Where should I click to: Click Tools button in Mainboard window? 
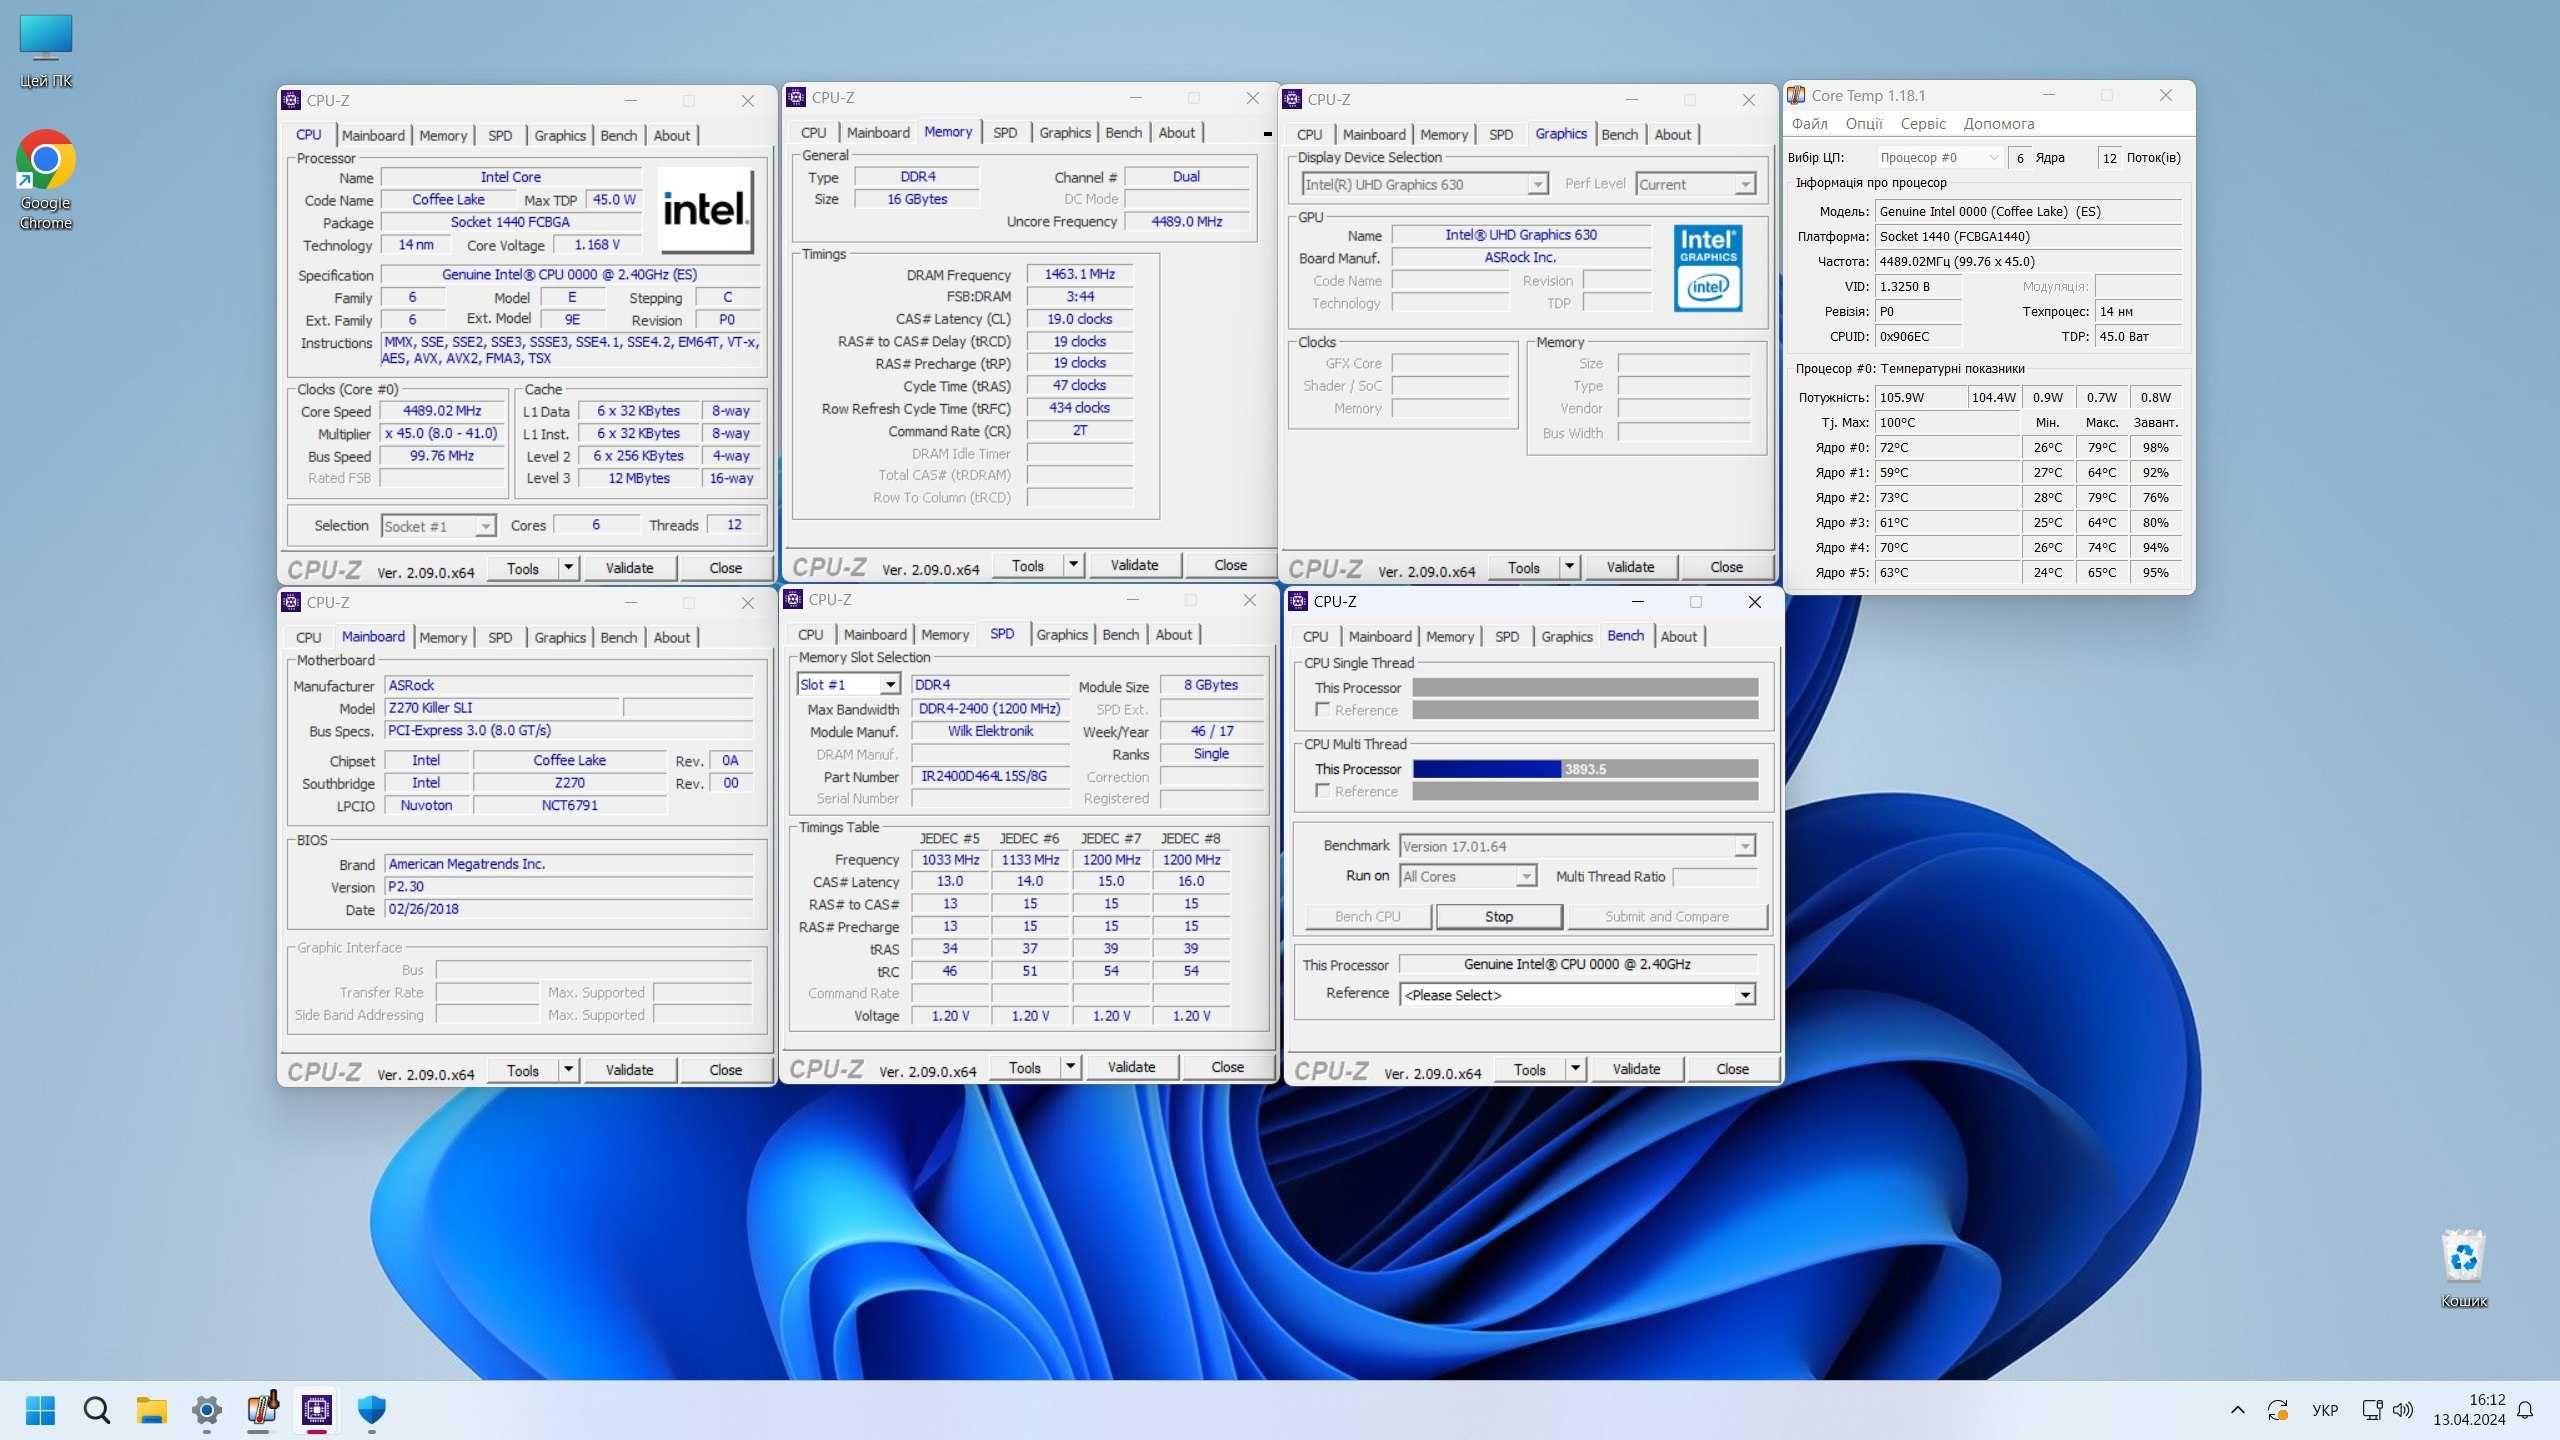523,1070
